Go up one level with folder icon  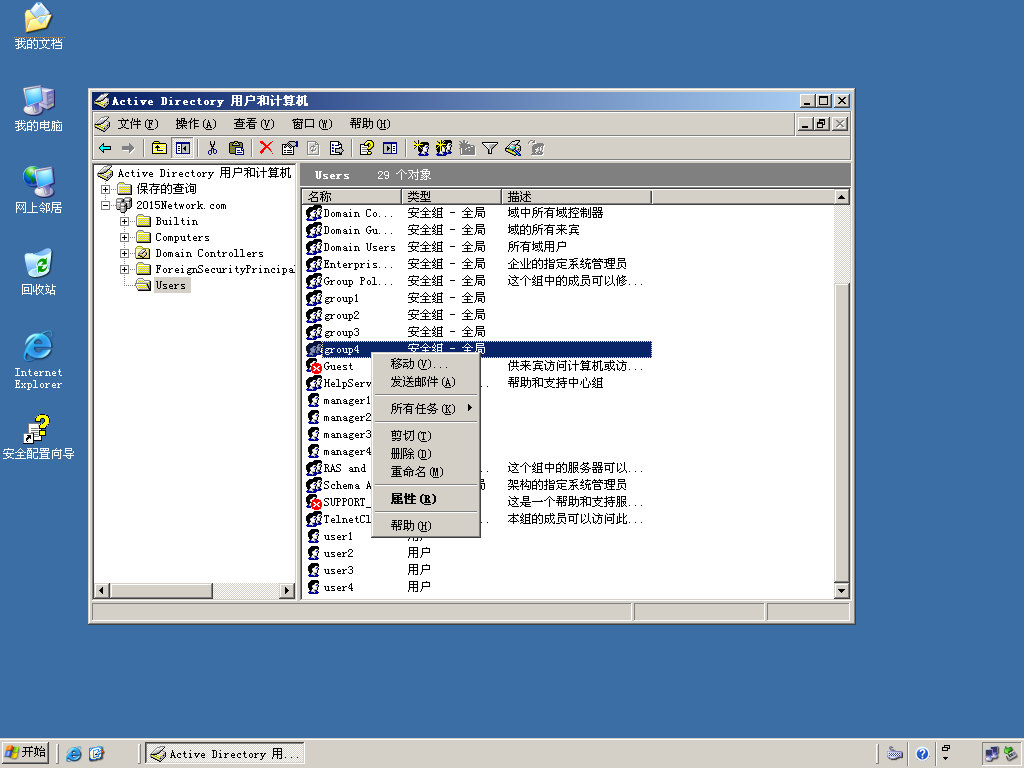[159, 148]
